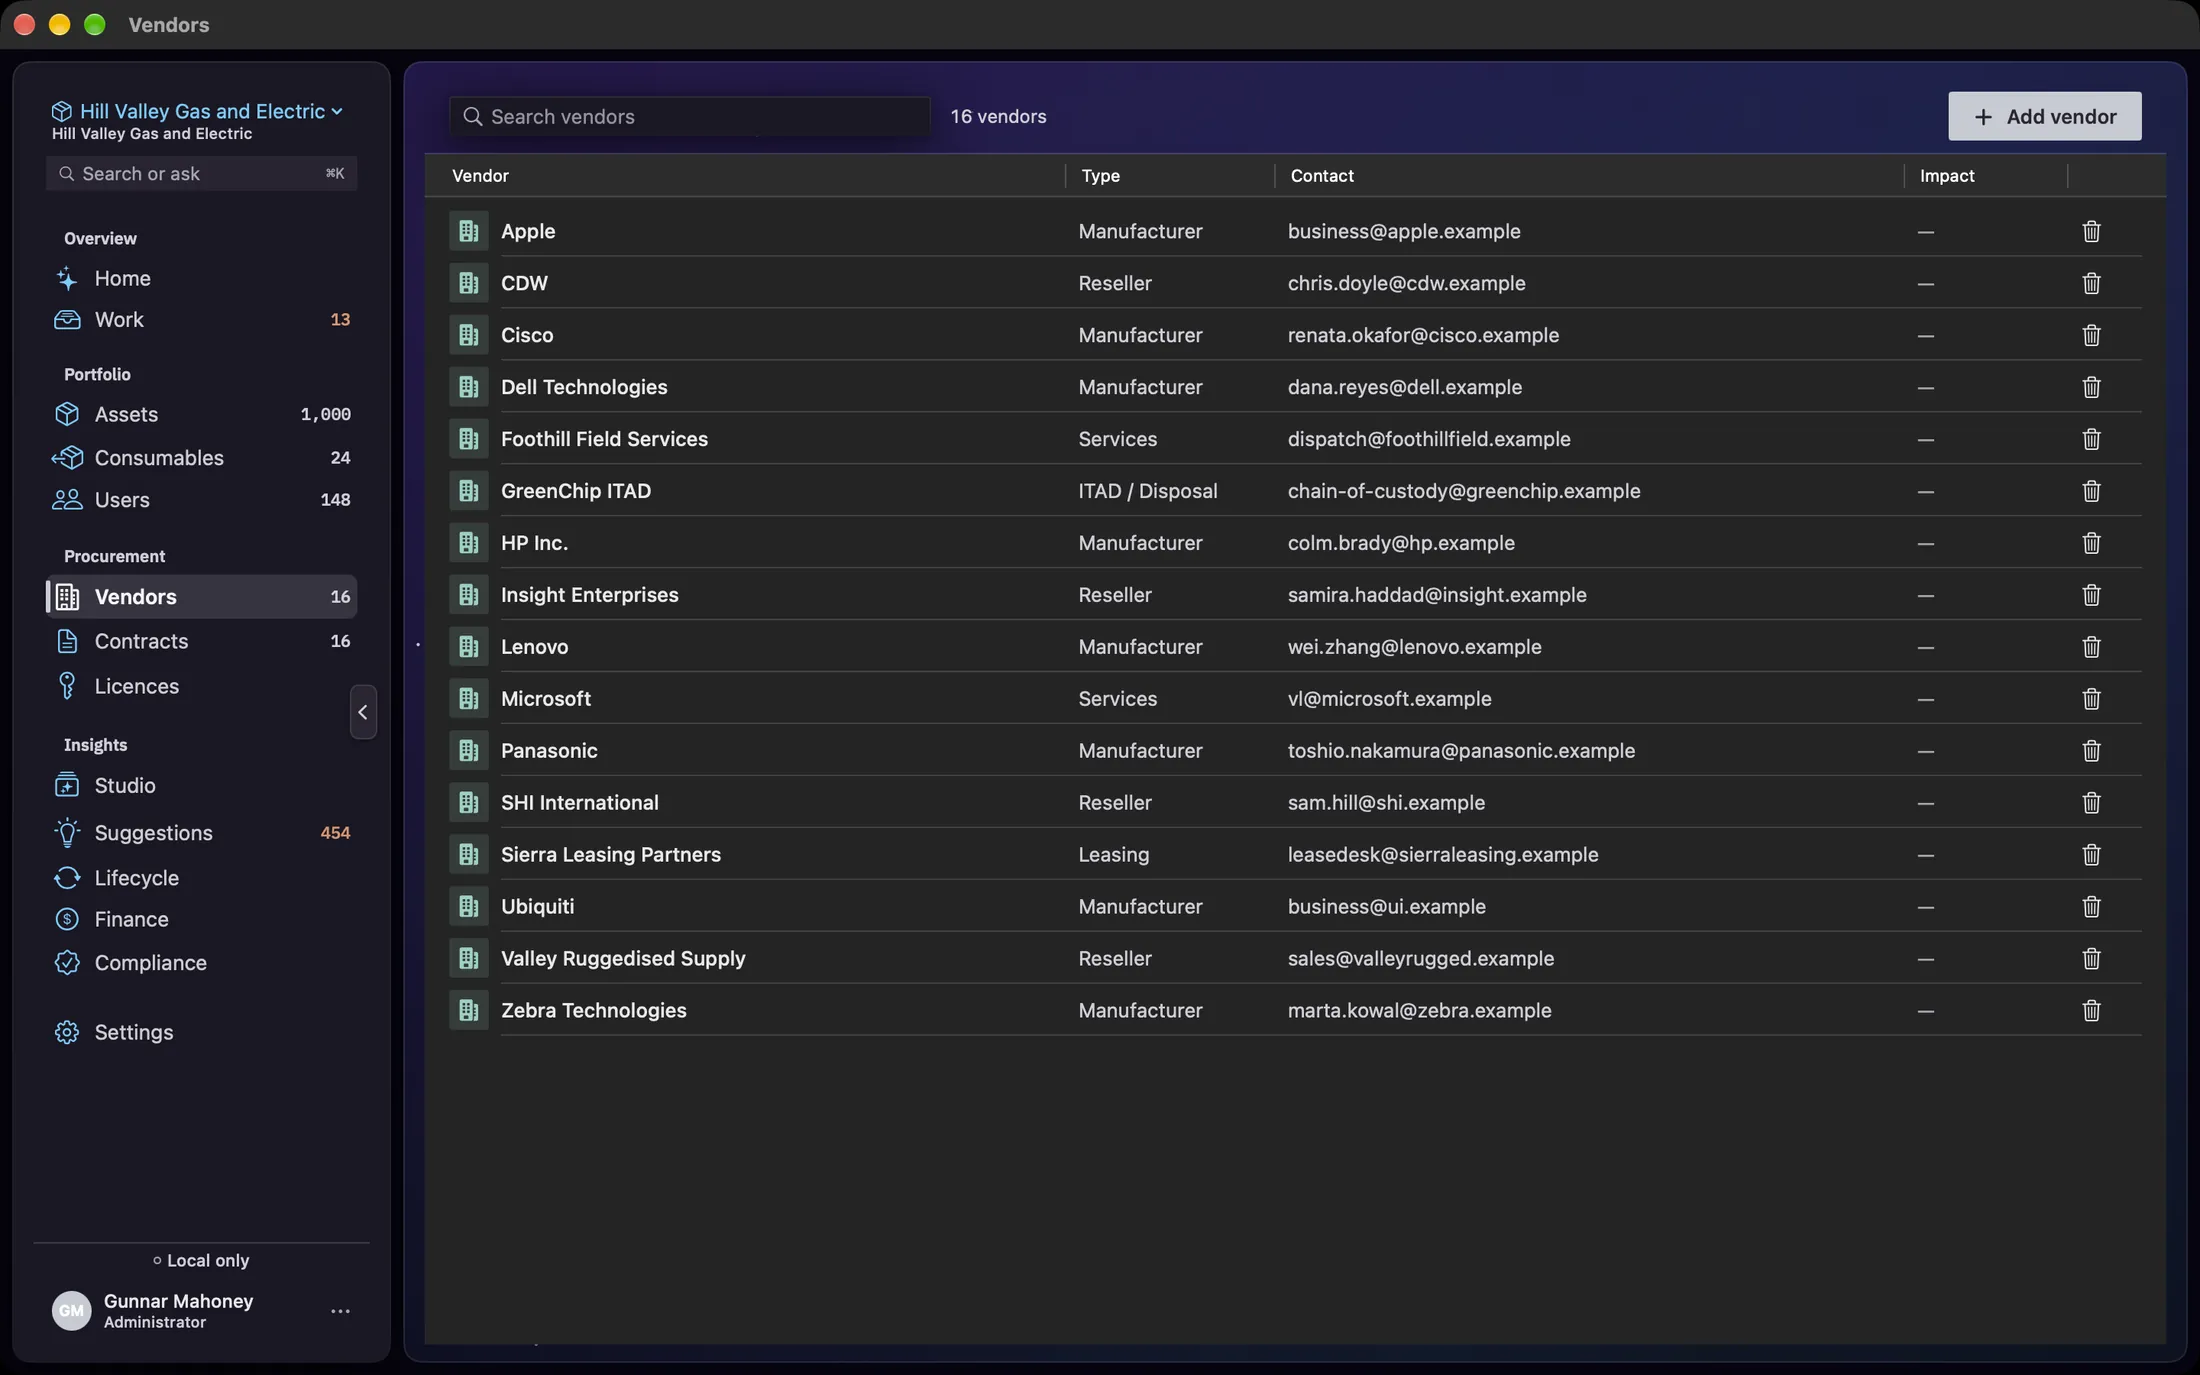
Task: Click the Microsoft row trash icon
Action: [x=2091, y=699]
